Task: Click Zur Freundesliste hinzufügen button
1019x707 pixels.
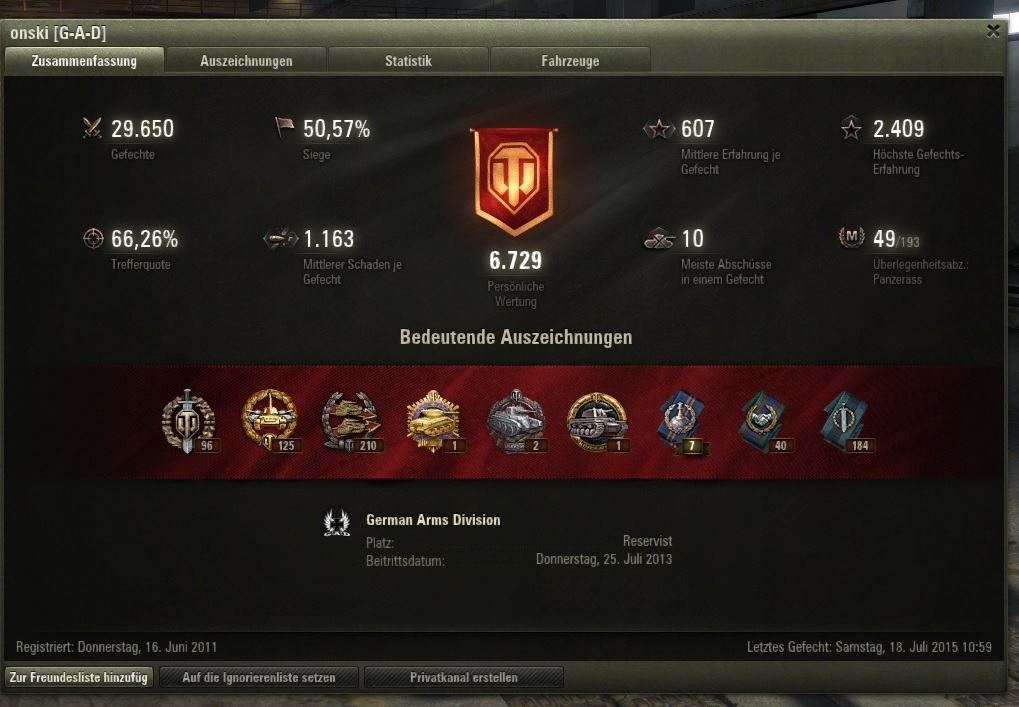Action: (79, 677)
